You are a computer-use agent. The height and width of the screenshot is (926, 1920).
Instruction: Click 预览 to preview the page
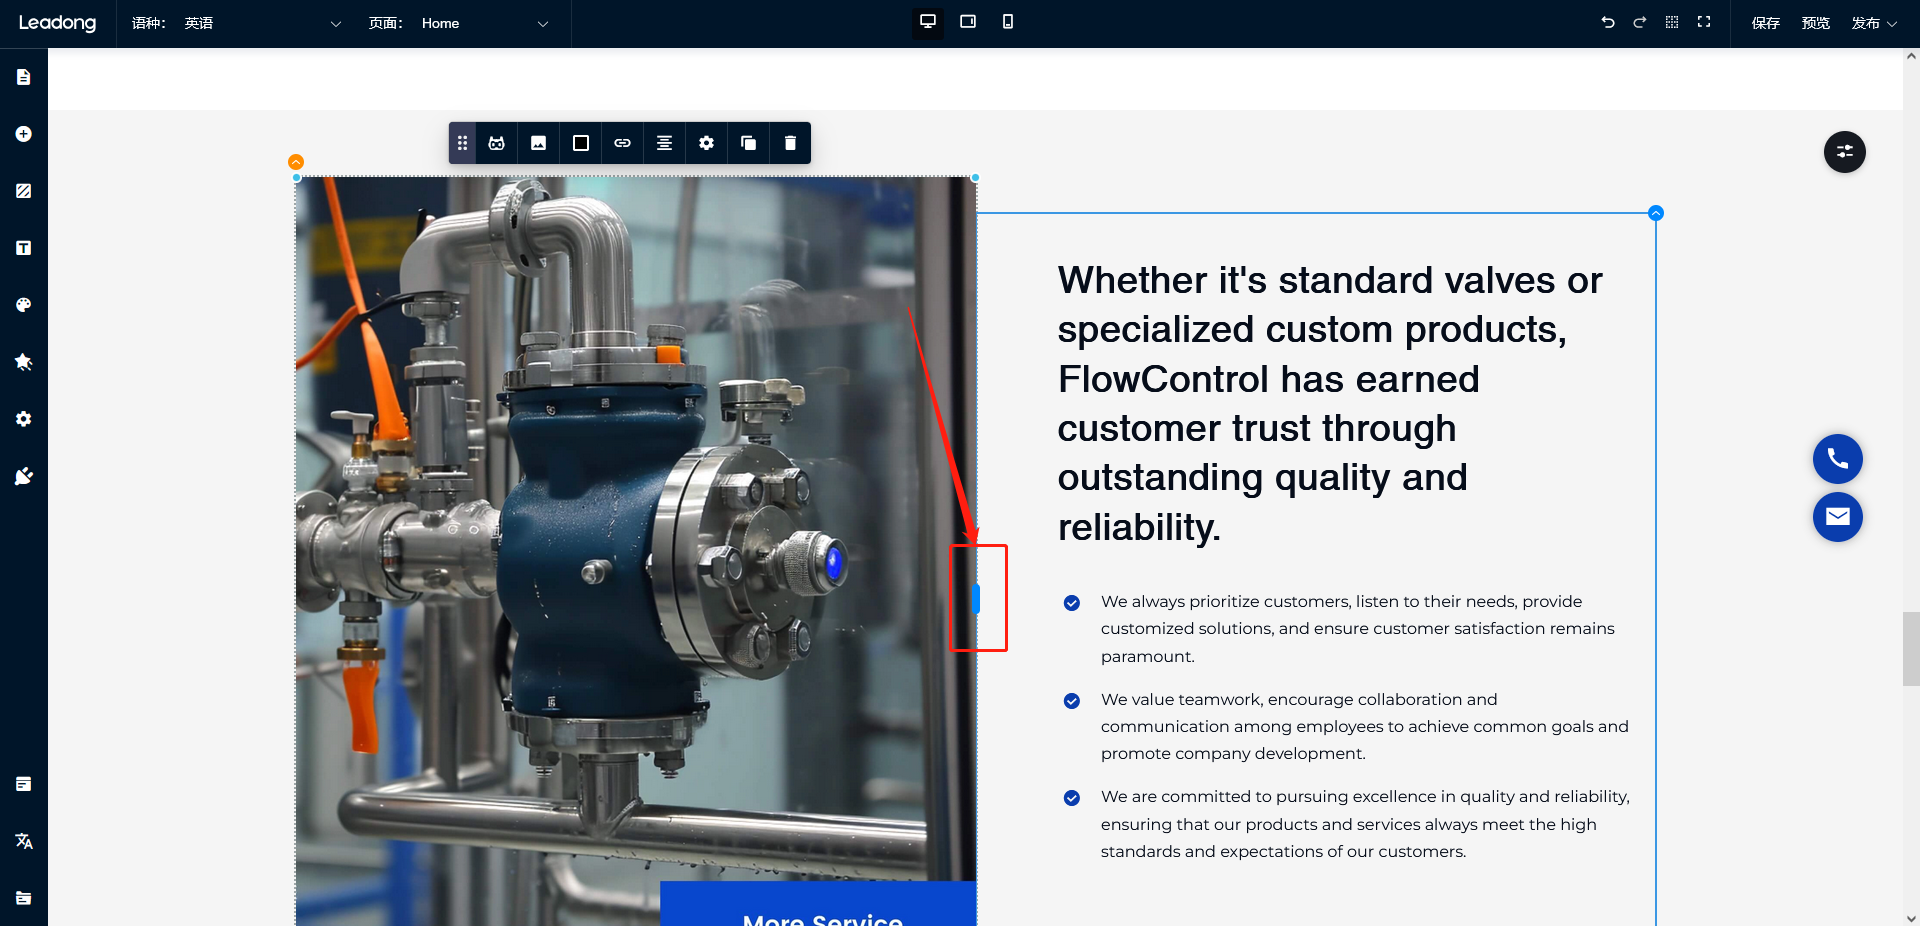[x=1815, y=23]
